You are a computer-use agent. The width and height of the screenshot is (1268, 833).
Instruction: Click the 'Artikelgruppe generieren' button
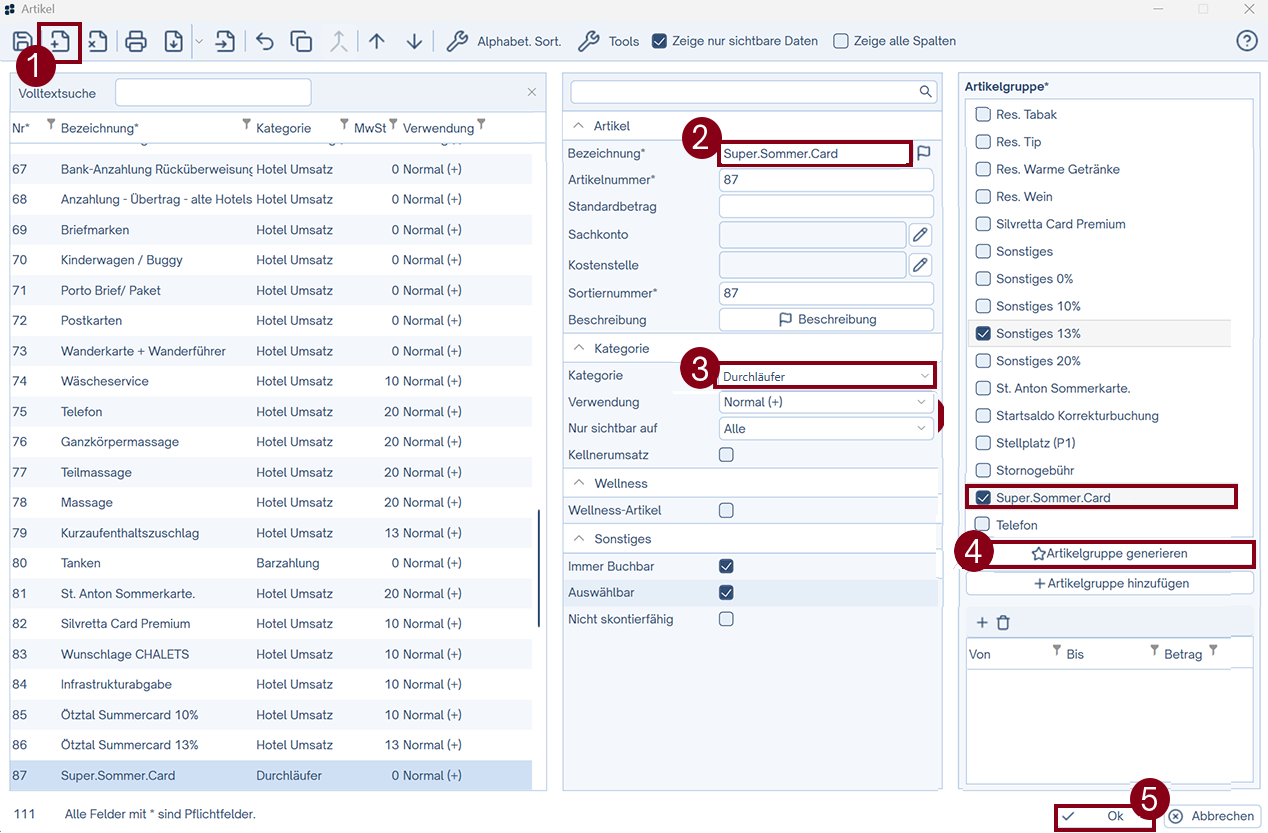pos(1109,553)
